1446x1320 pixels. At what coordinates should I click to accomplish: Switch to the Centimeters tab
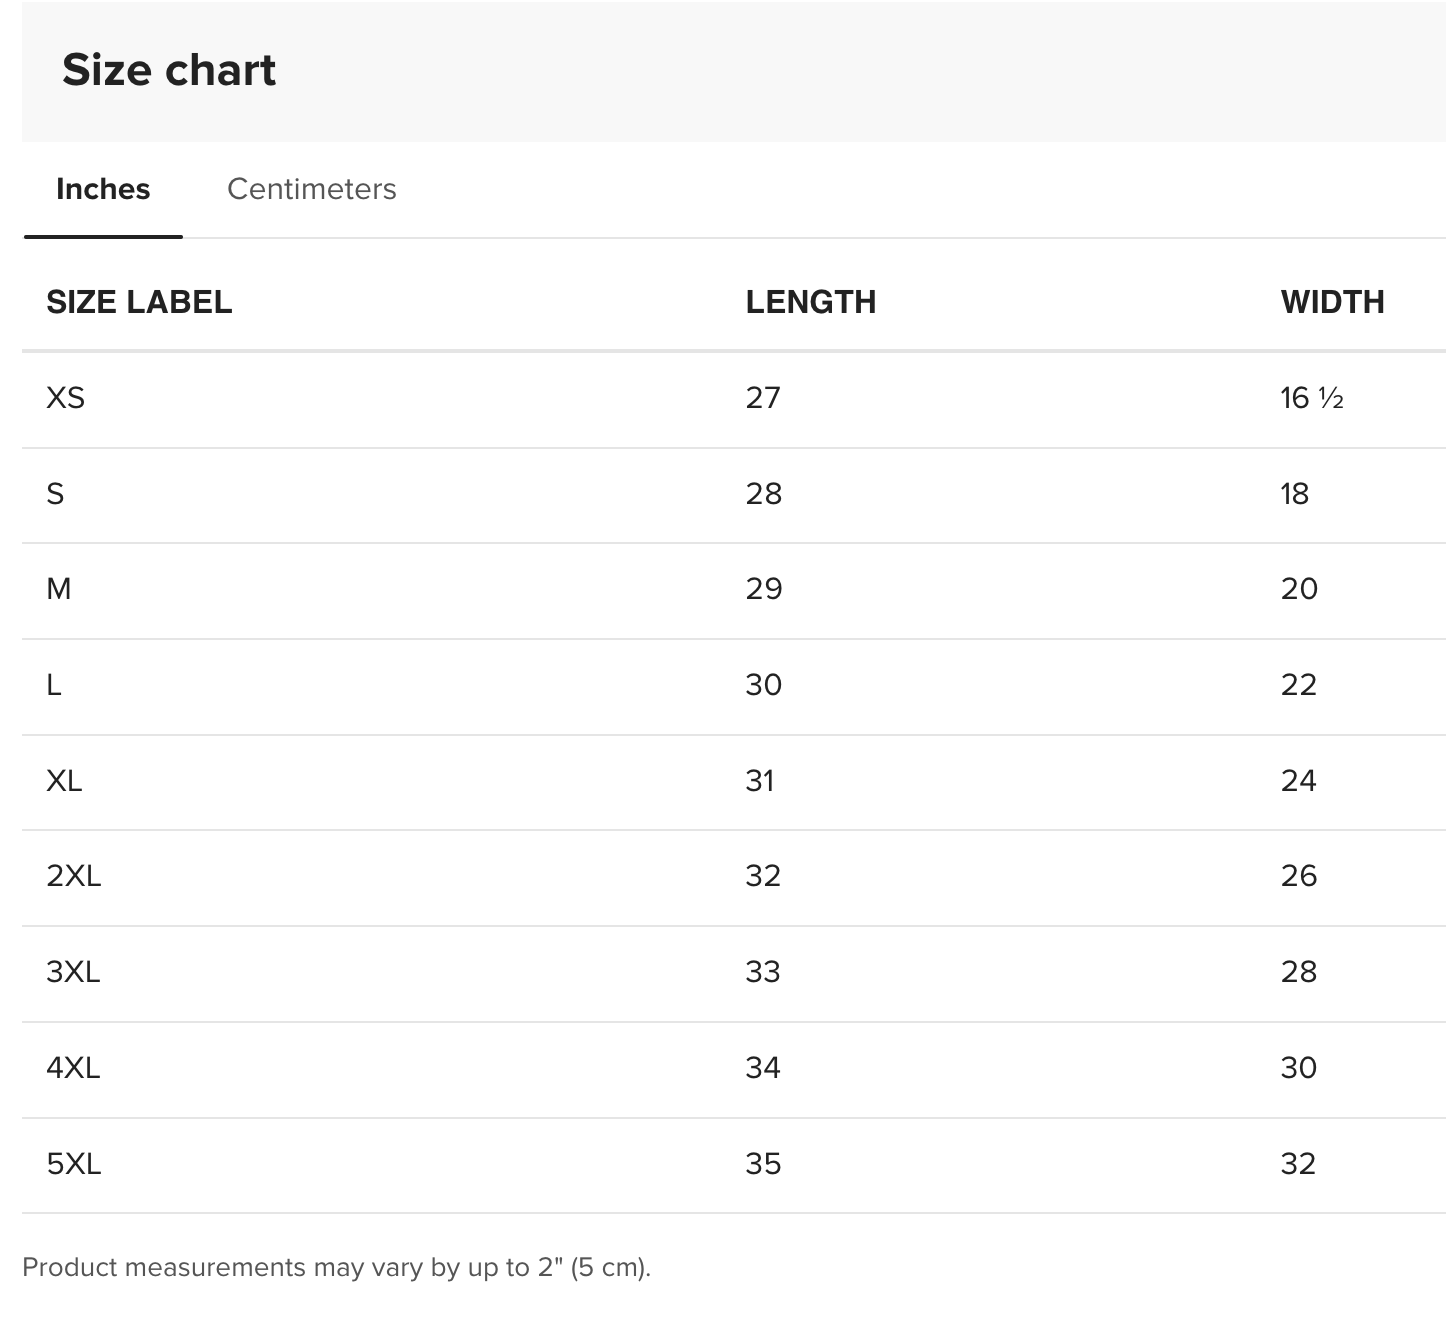tap(311, 189)
